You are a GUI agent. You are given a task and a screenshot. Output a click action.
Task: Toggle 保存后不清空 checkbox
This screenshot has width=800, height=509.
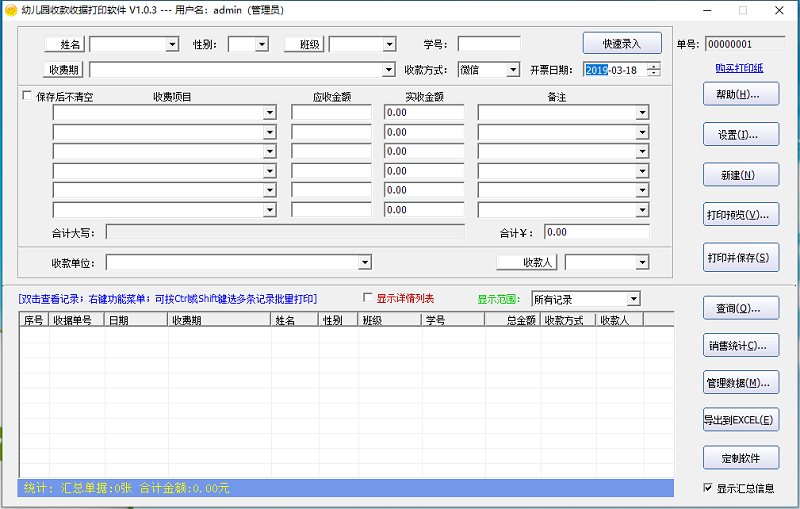pyautogui.click(x=28, y=95)
